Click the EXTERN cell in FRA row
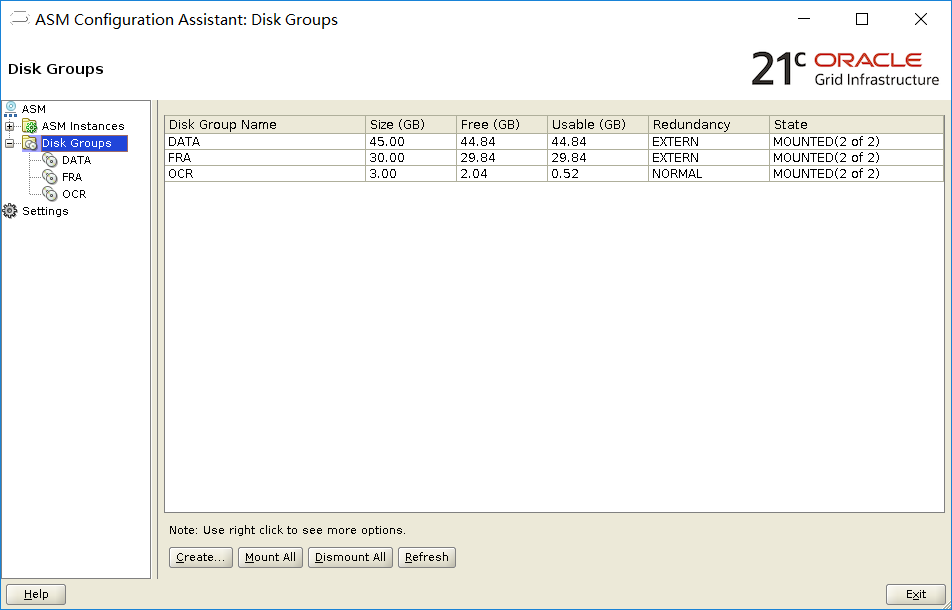The width and height of the screenshot is (952, 610). click(x=709, y=158)
